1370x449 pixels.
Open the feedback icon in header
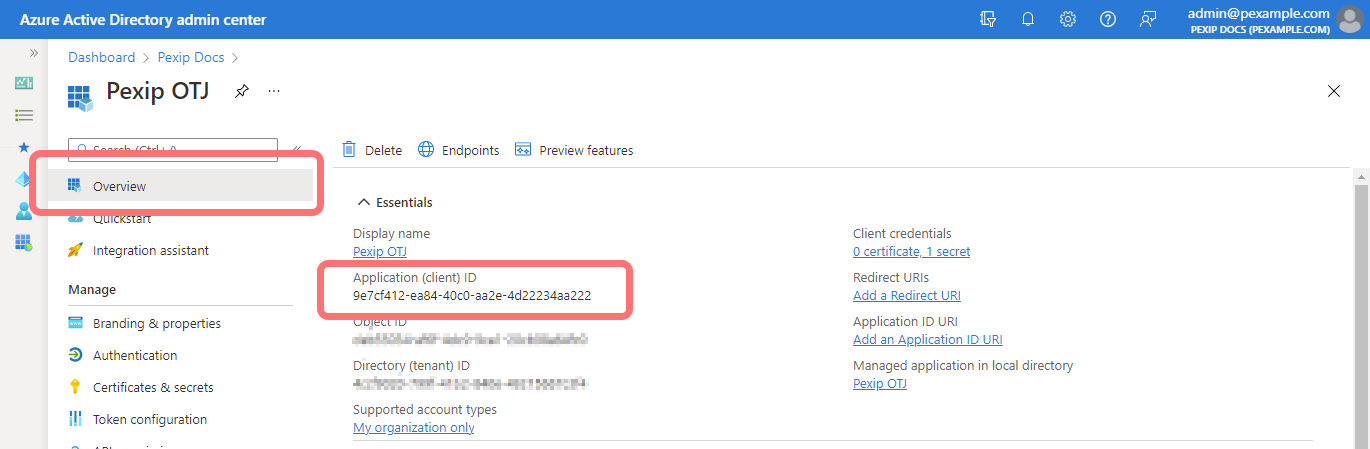coord(1148,19)
